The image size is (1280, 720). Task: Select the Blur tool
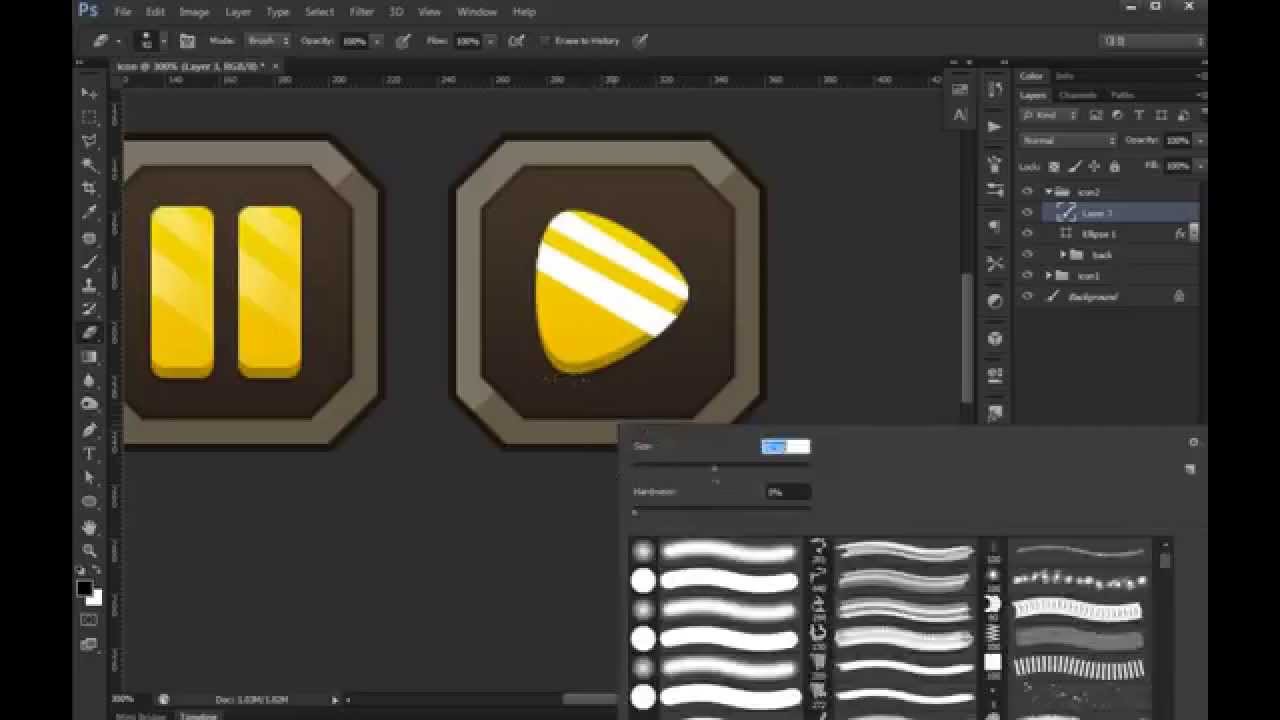[x=90, y=381]
